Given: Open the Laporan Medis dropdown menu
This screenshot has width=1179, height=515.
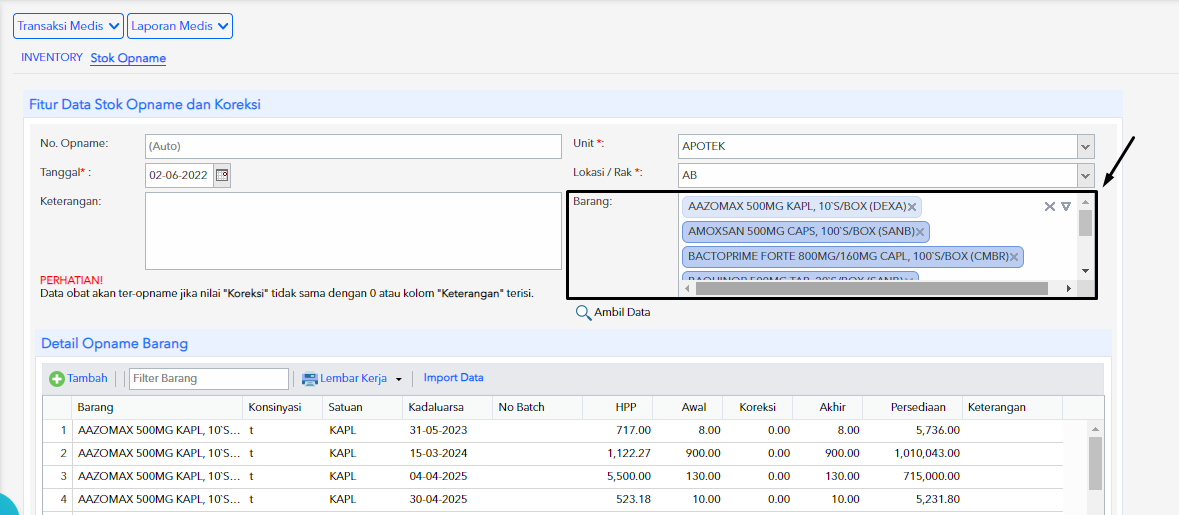Looking at the screenshot, I should tap(180, 26).
